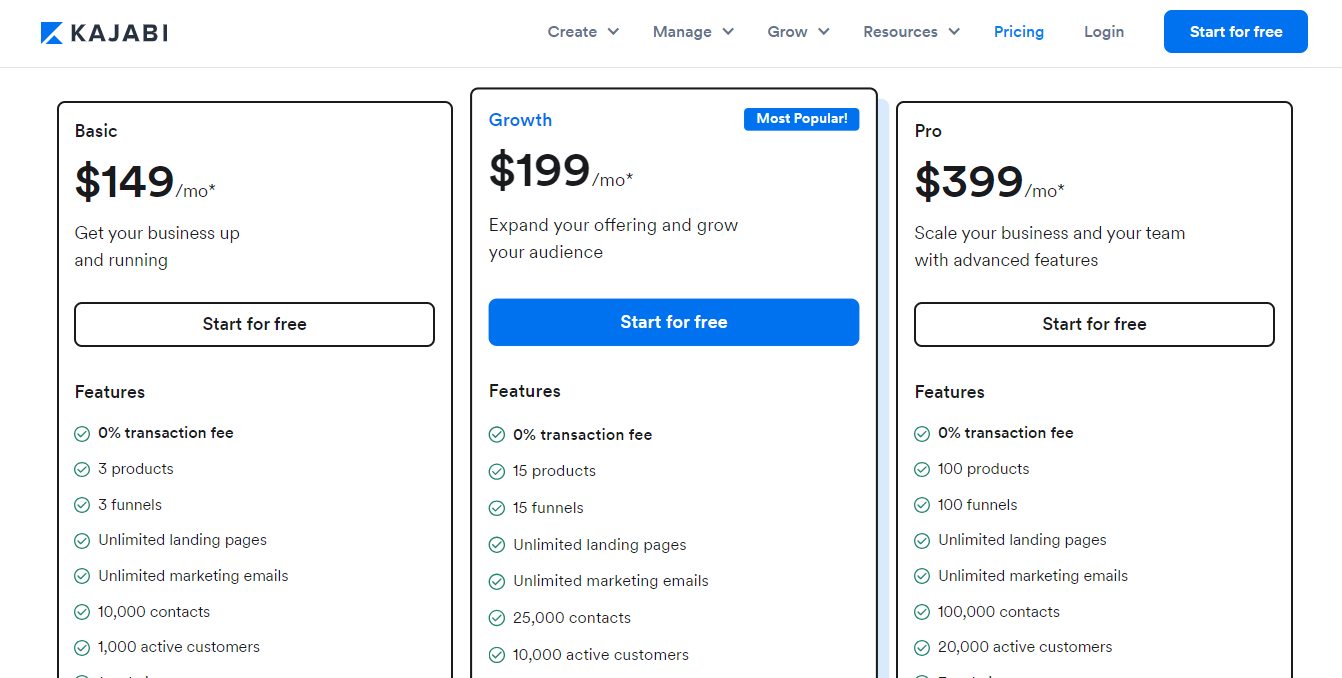This screenshot has height=678, width=1342.
Task: Expand the Grow navigation dropdown
Action: 798,32
